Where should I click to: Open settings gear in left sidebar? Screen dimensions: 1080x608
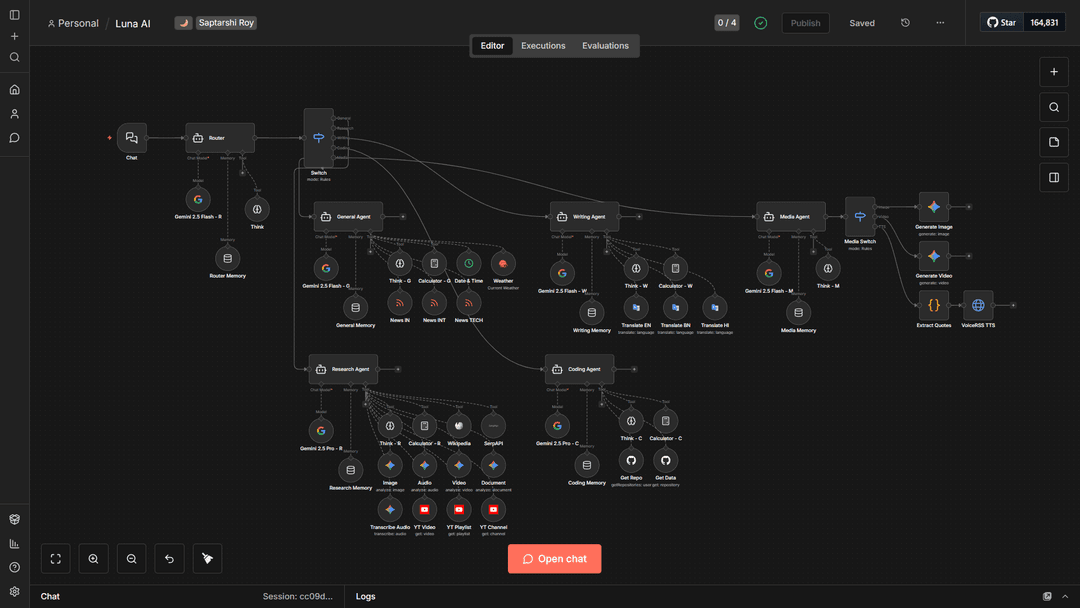14,592
